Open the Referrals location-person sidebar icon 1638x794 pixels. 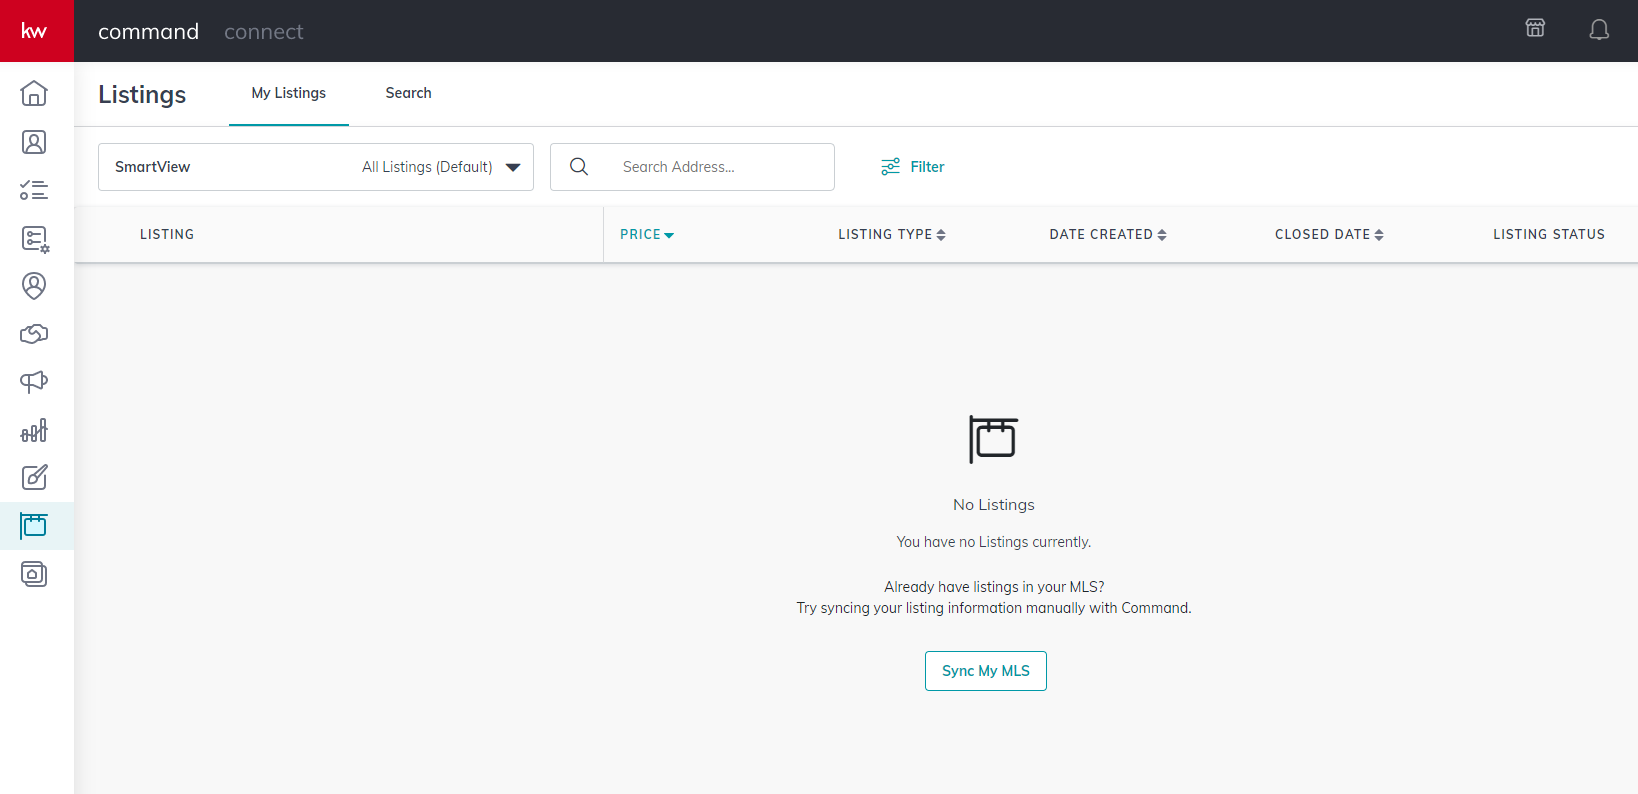(x=34, y=286)
